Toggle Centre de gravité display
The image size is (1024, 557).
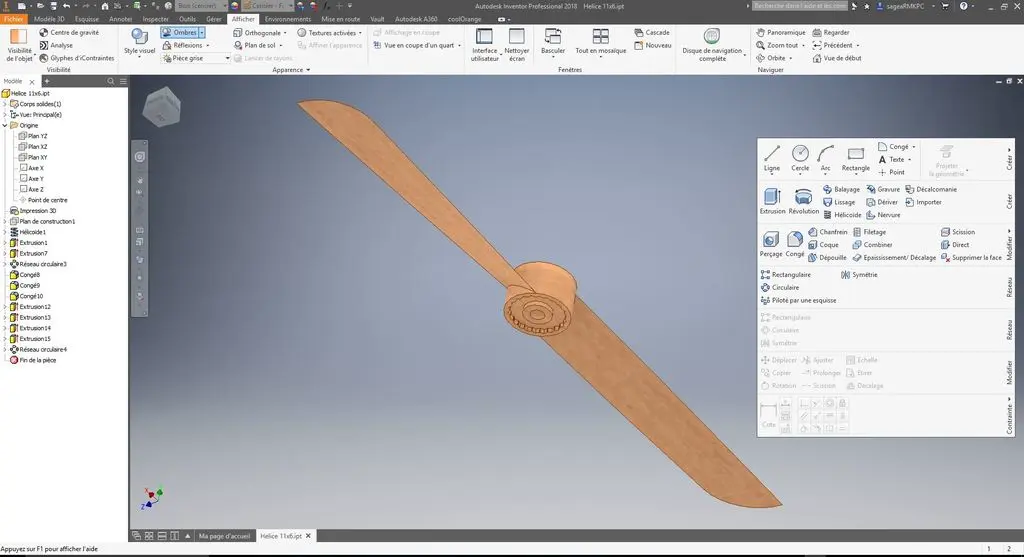[69, 32]
